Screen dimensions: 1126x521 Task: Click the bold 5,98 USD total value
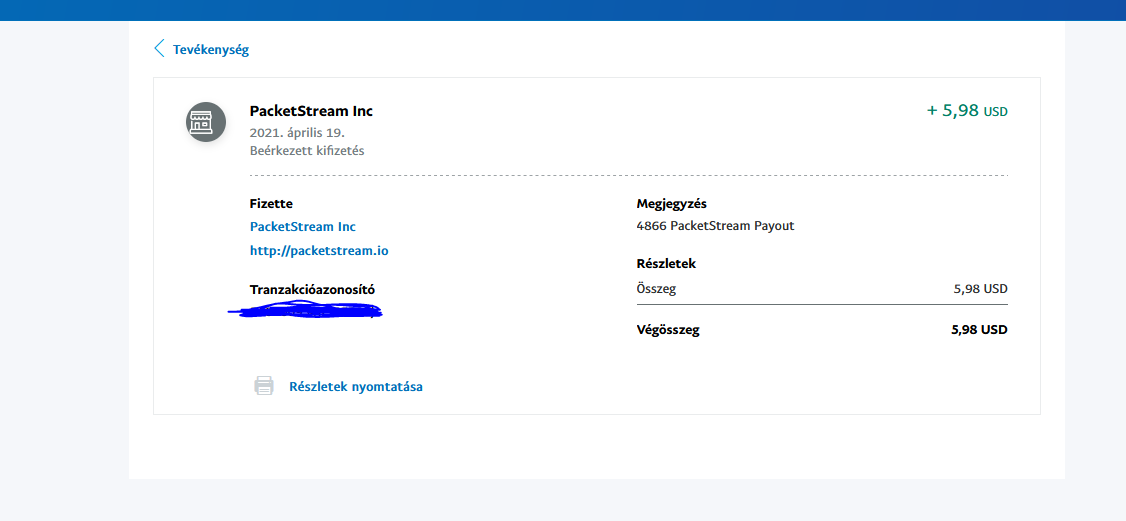coord(979,330)
